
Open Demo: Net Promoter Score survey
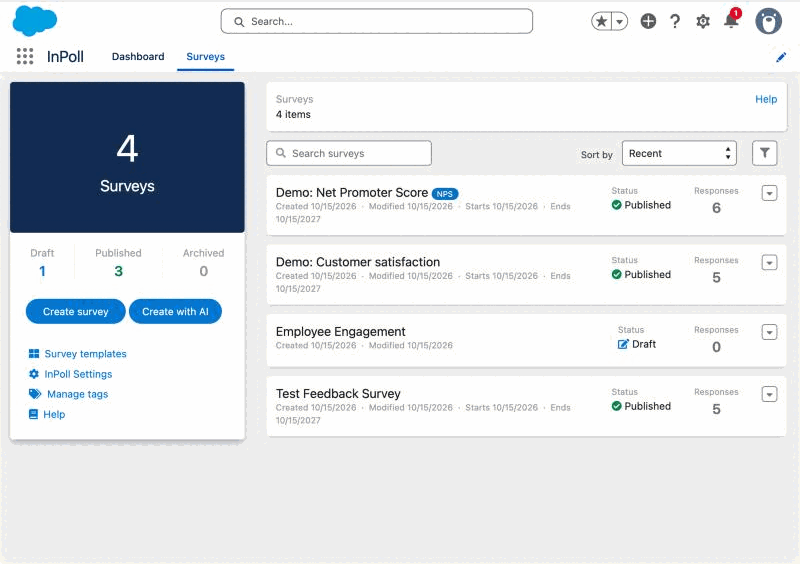point(352,192)
